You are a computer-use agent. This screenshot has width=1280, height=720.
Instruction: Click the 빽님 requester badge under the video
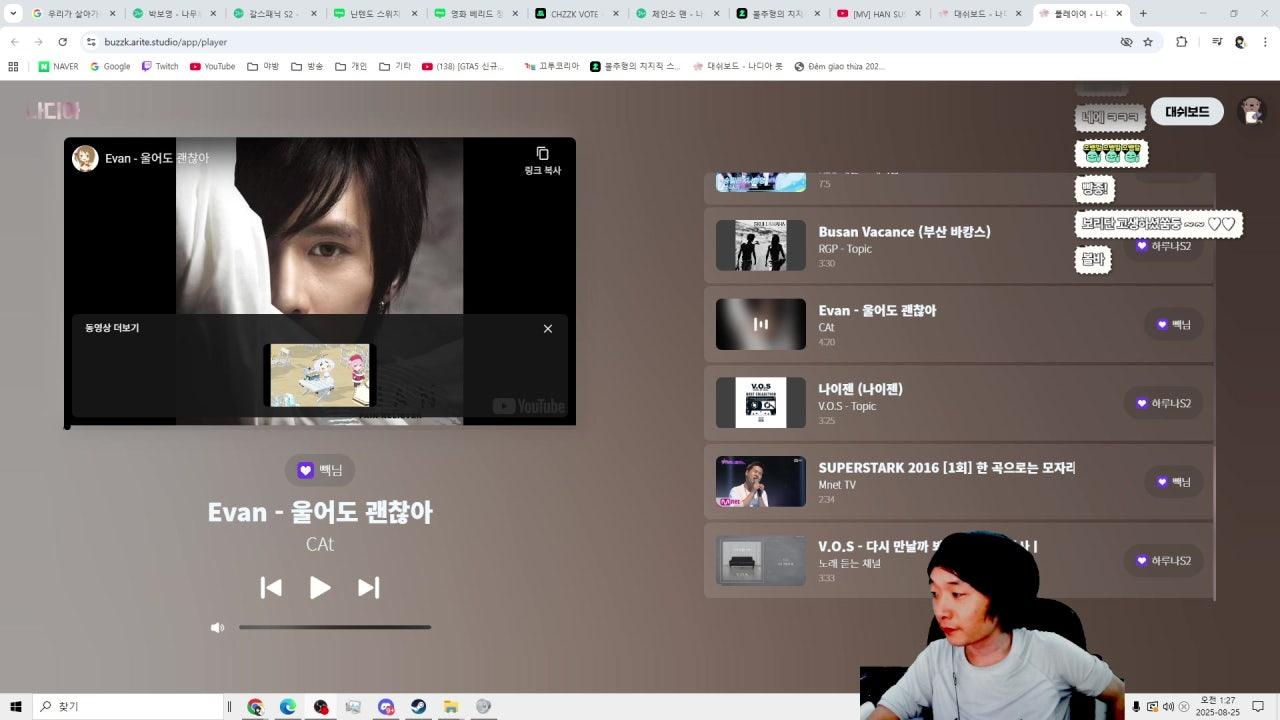coord(320,470)
